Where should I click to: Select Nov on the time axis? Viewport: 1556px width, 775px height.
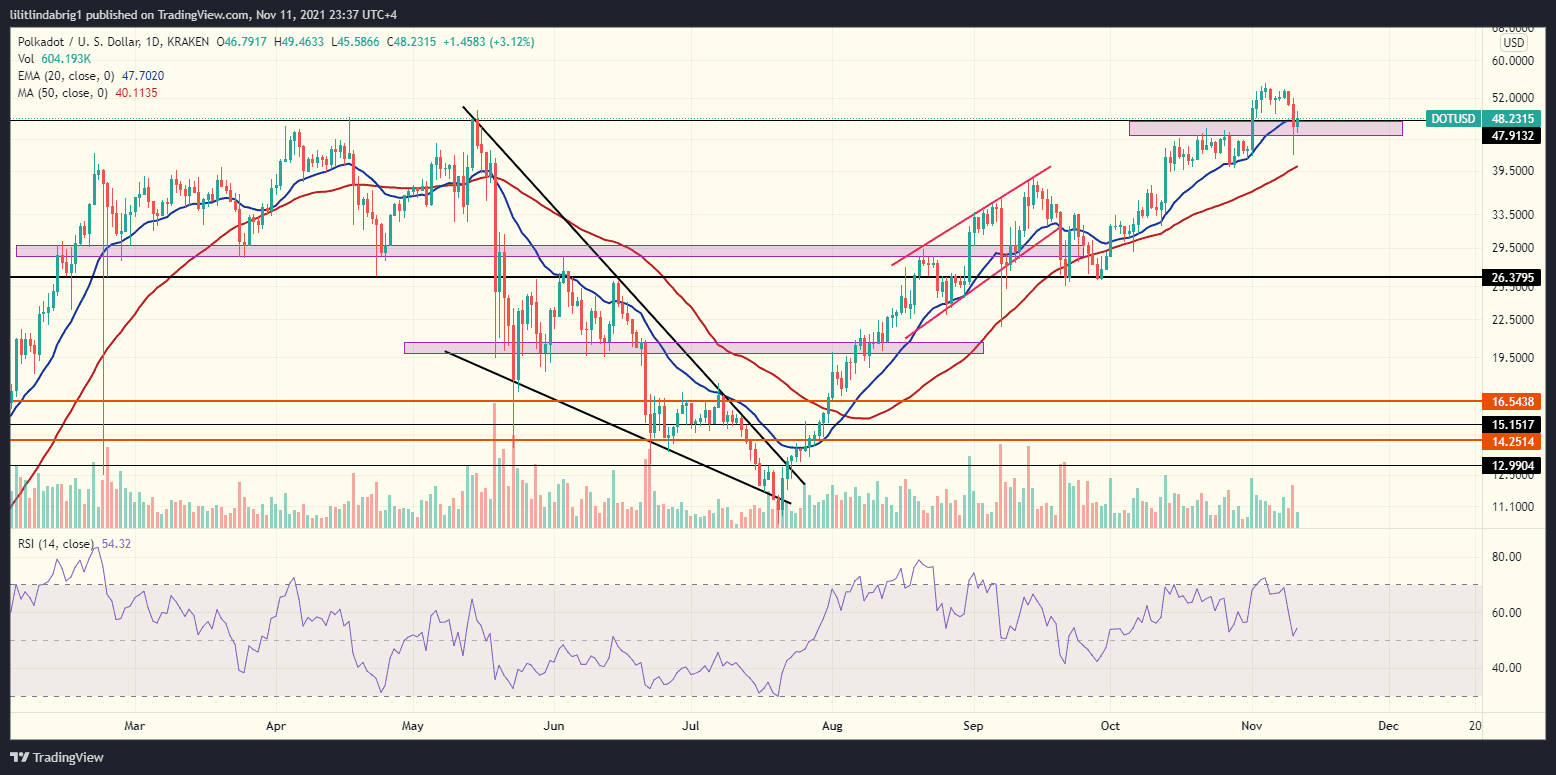coord(1251,726)
